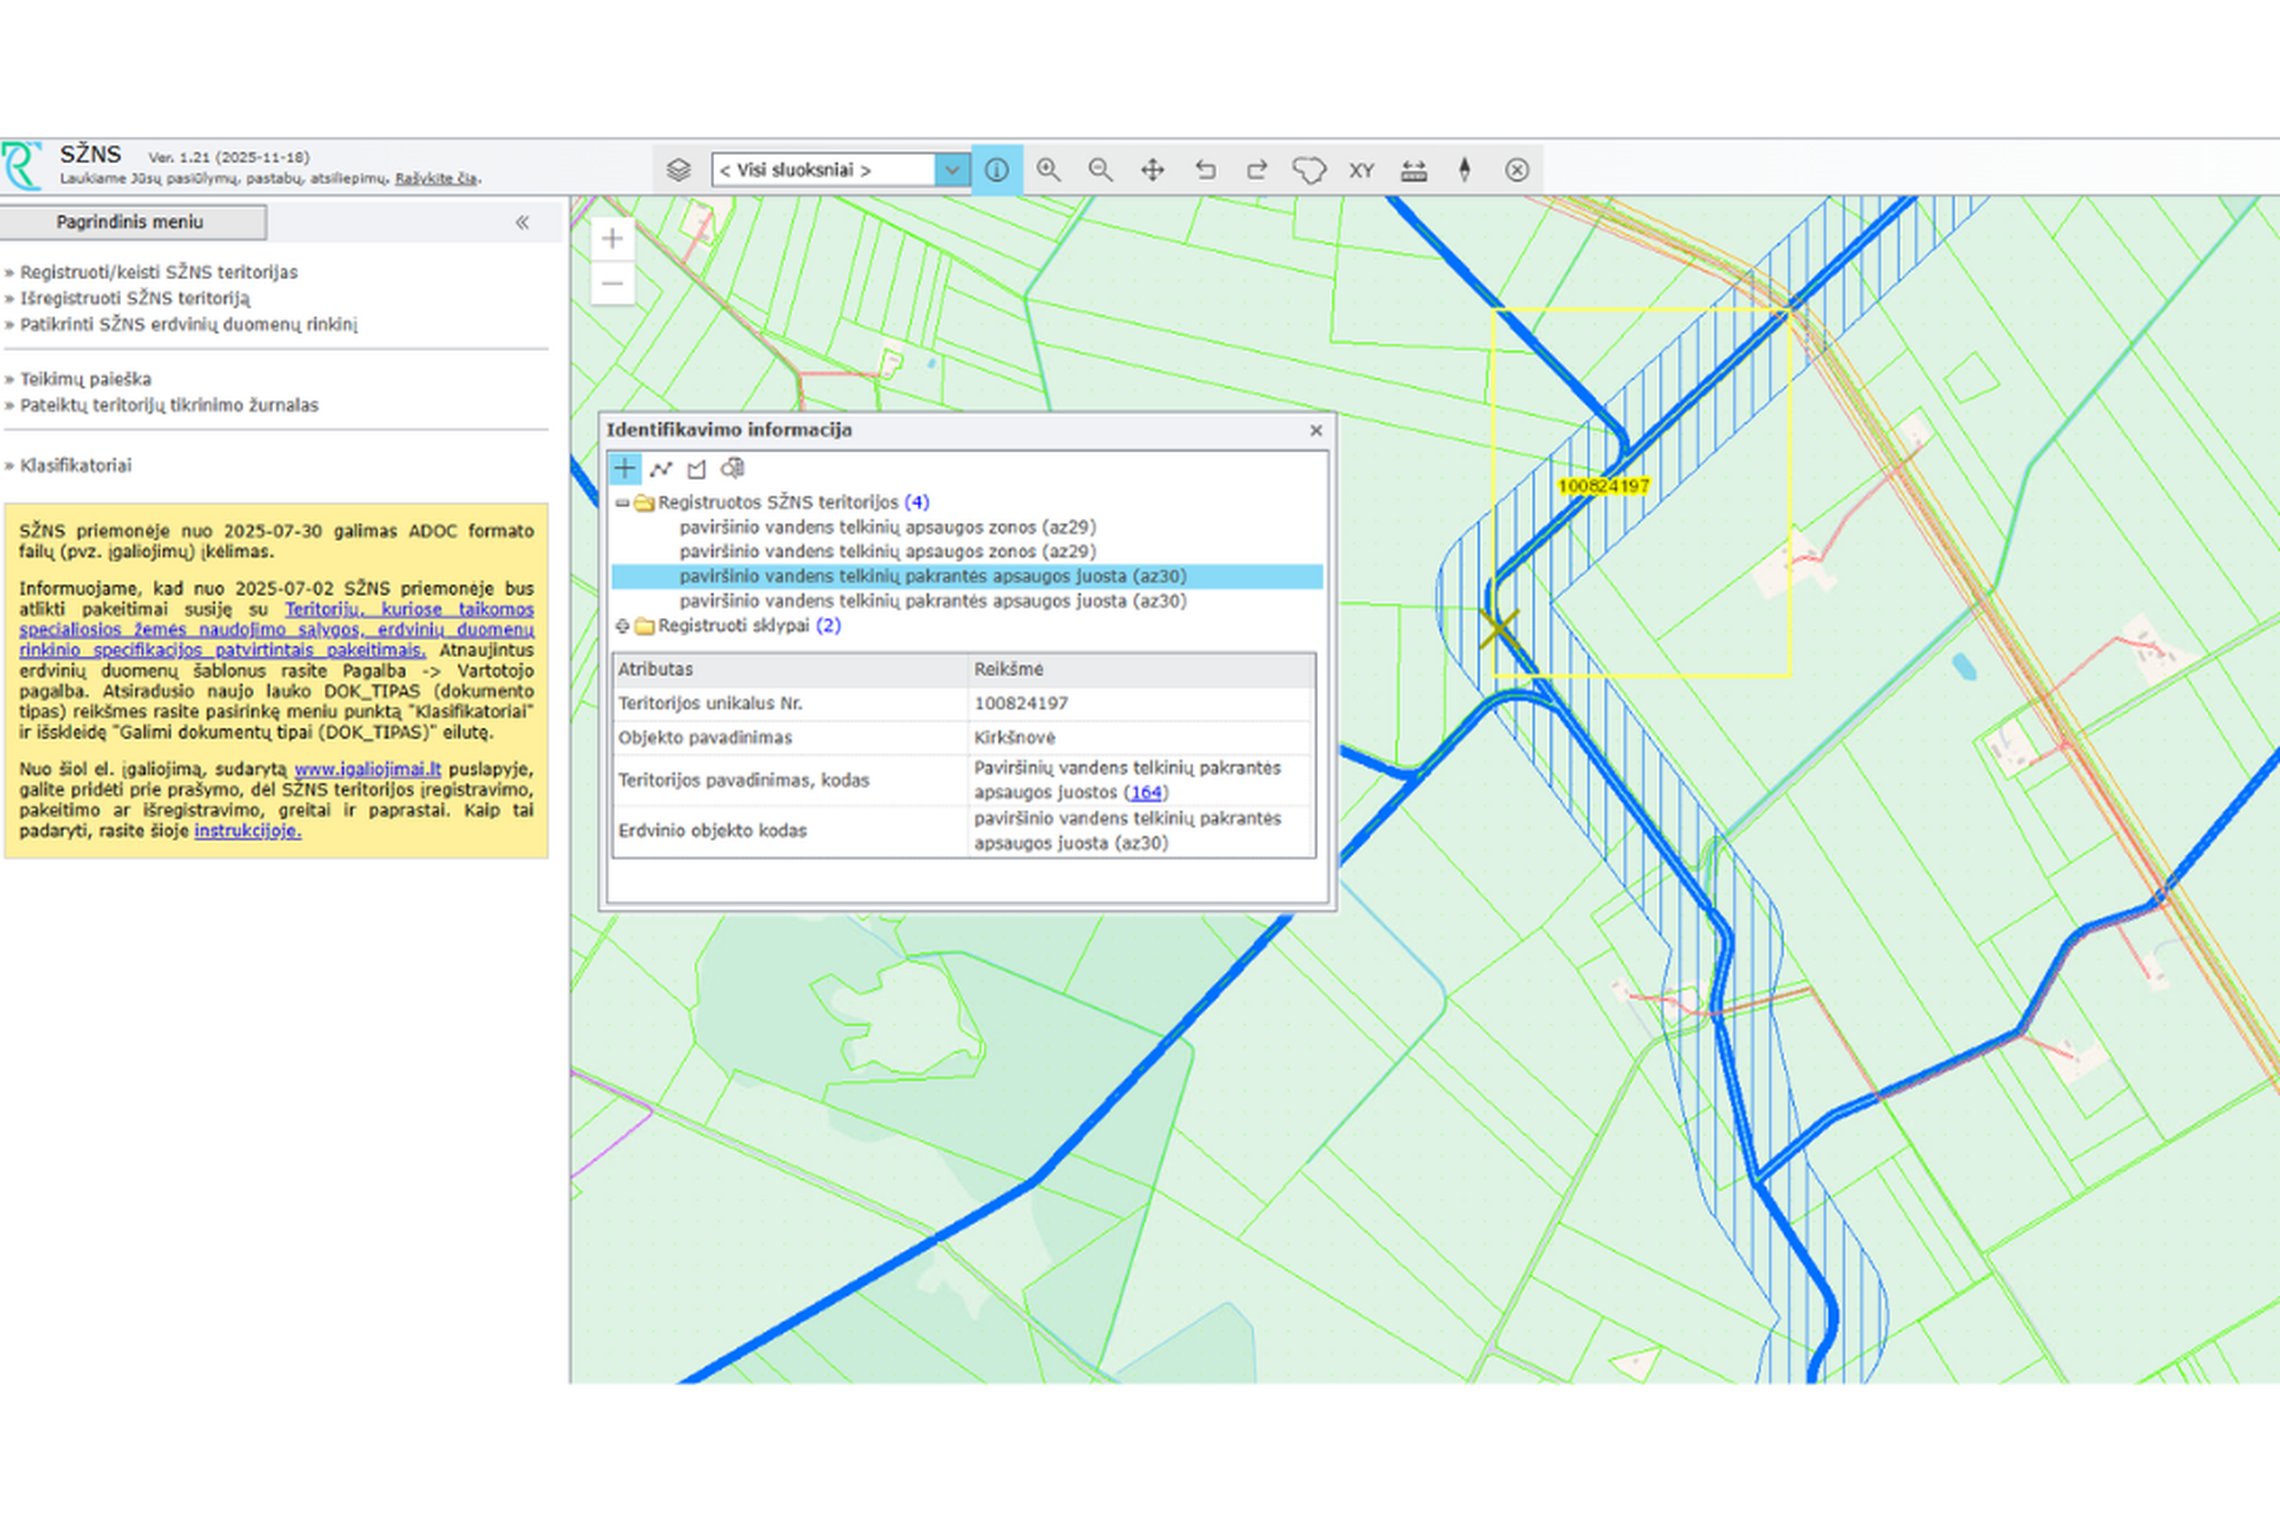Open Klasifikatoriai menu item
The height and width of the screenshot is (1520, 2280).
pos(76,465)
